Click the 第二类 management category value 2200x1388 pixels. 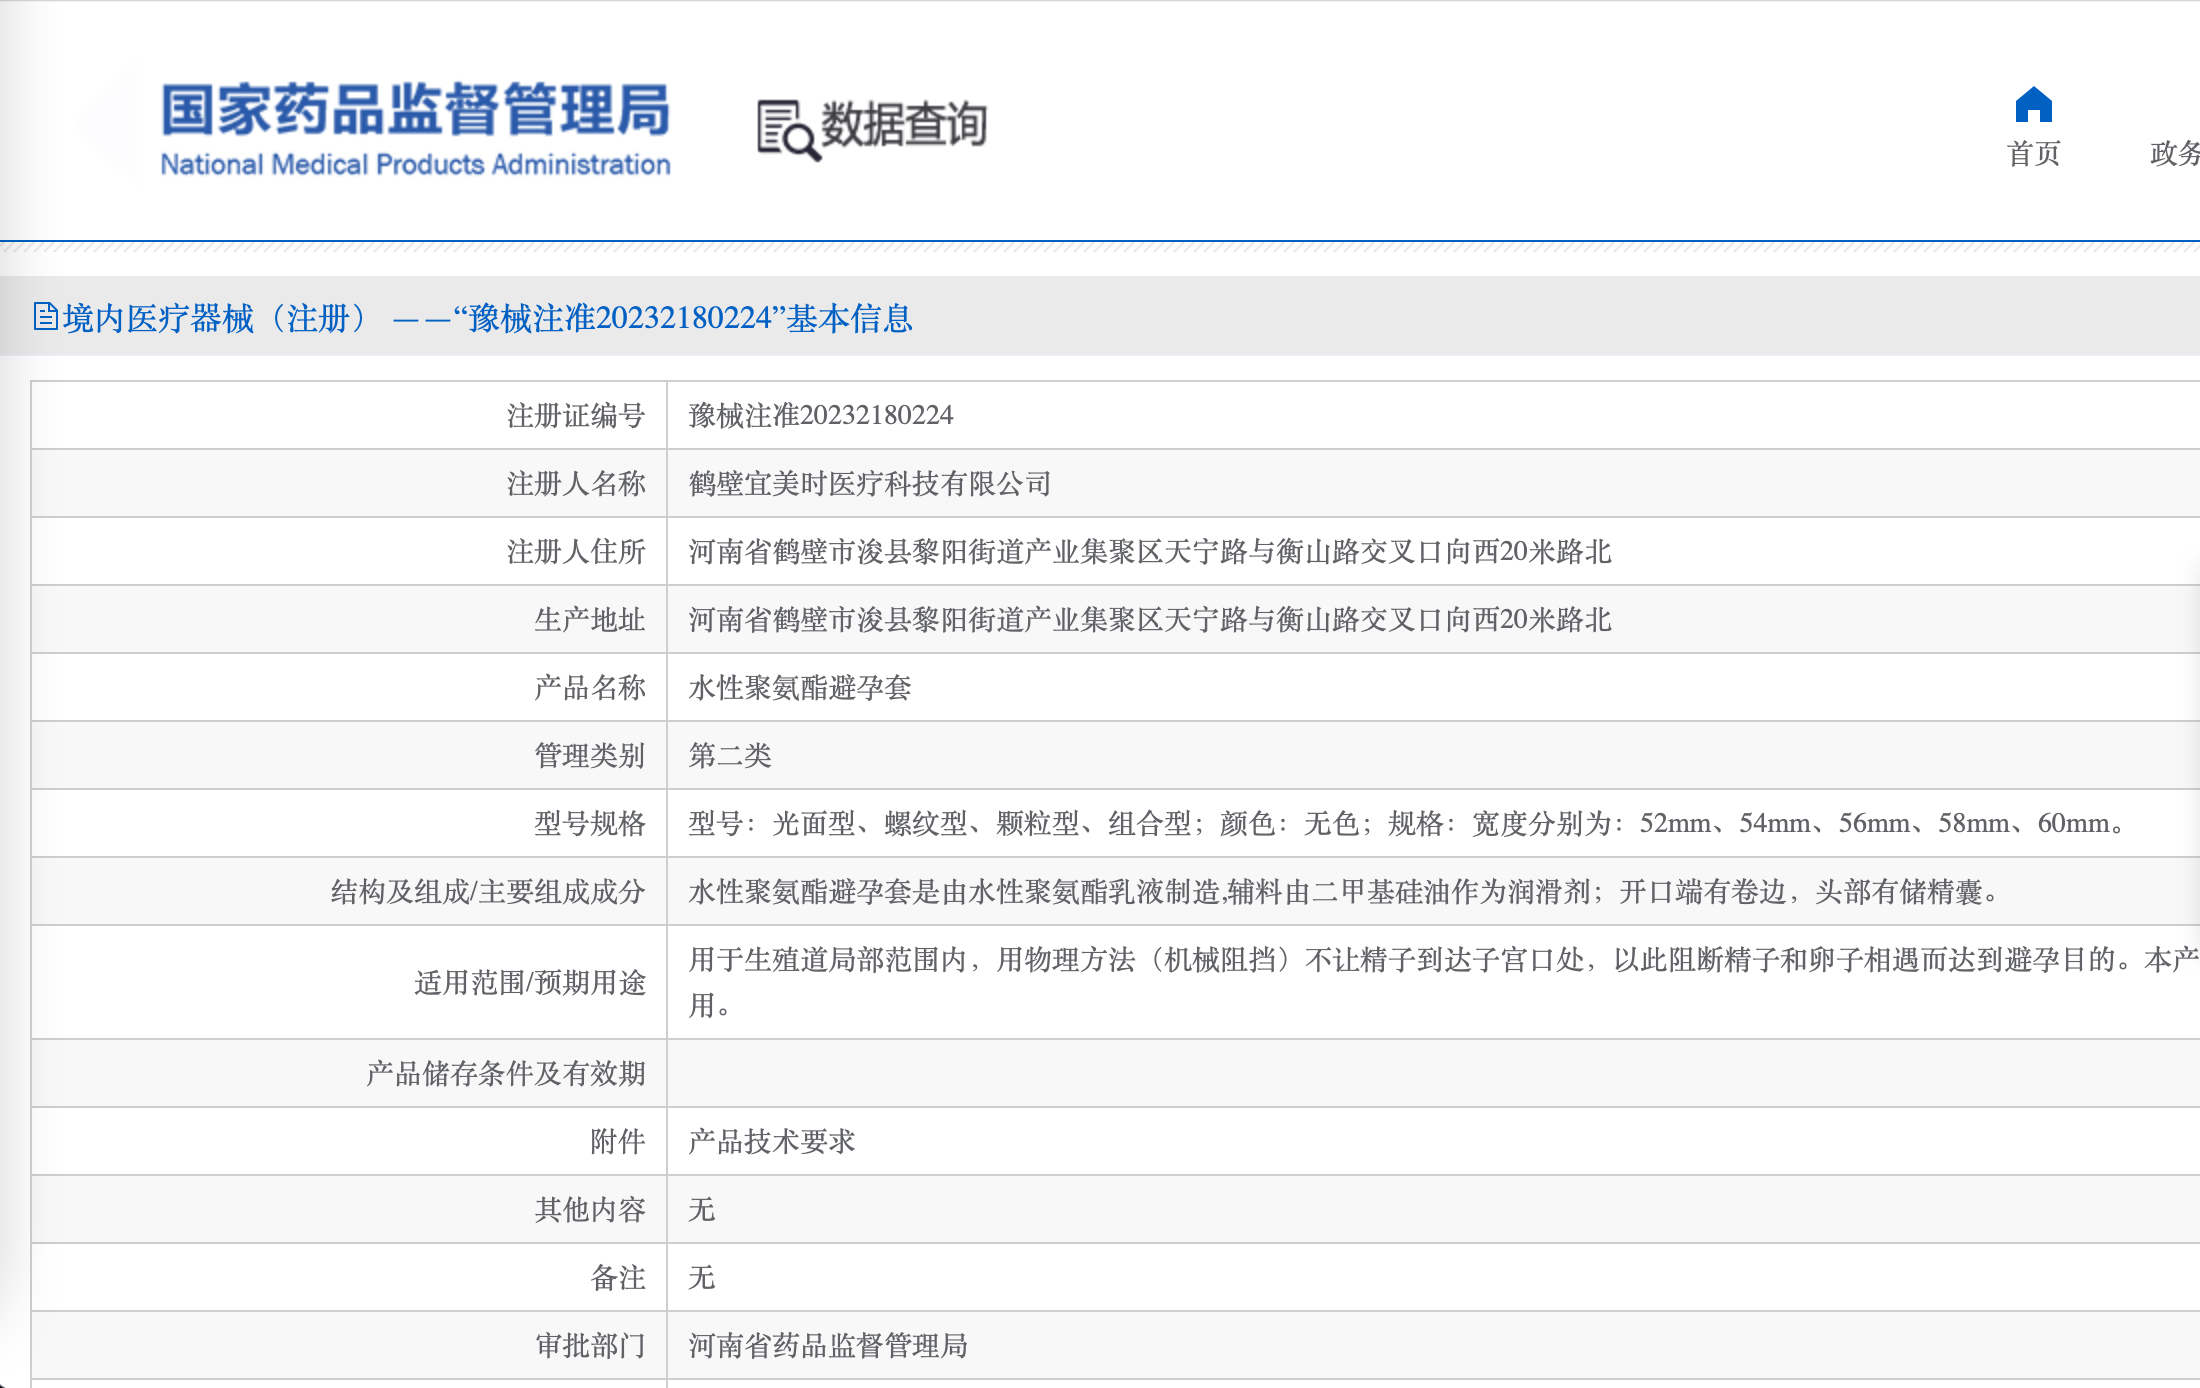[729, 756]
